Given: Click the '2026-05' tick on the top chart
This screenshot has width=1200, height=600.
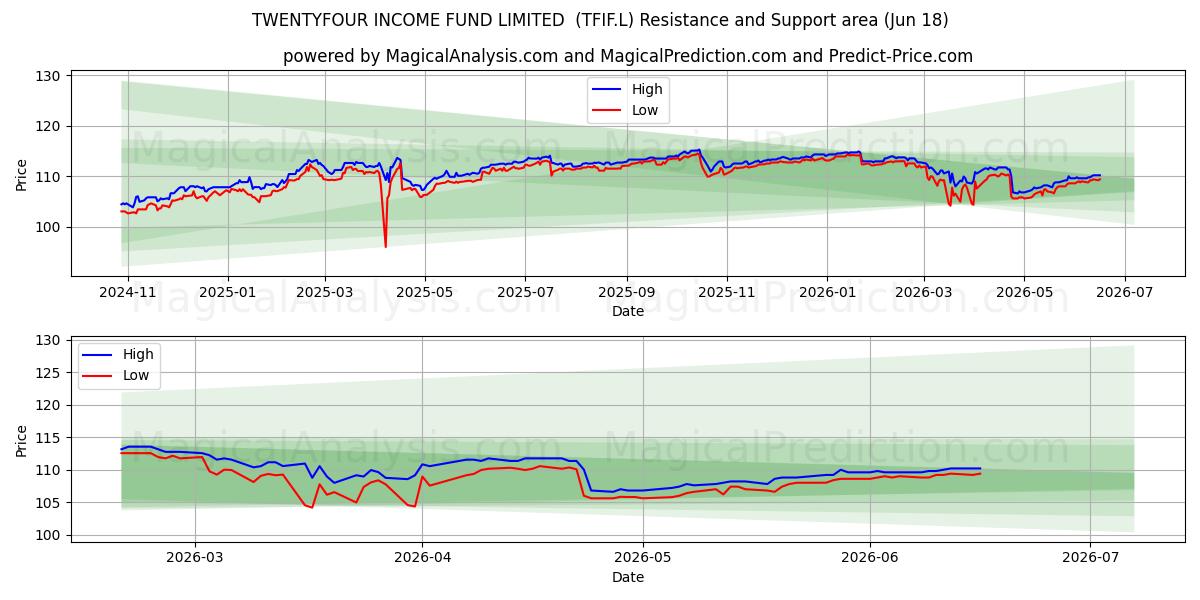Looking at the screenshot, I should 1023,292.
